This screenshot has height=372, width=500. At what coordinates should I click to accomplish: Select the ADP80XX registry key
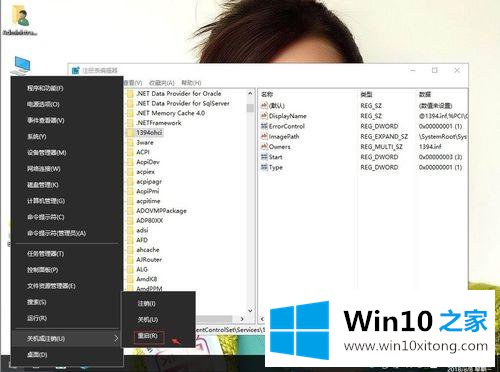[x=150, y=221]
